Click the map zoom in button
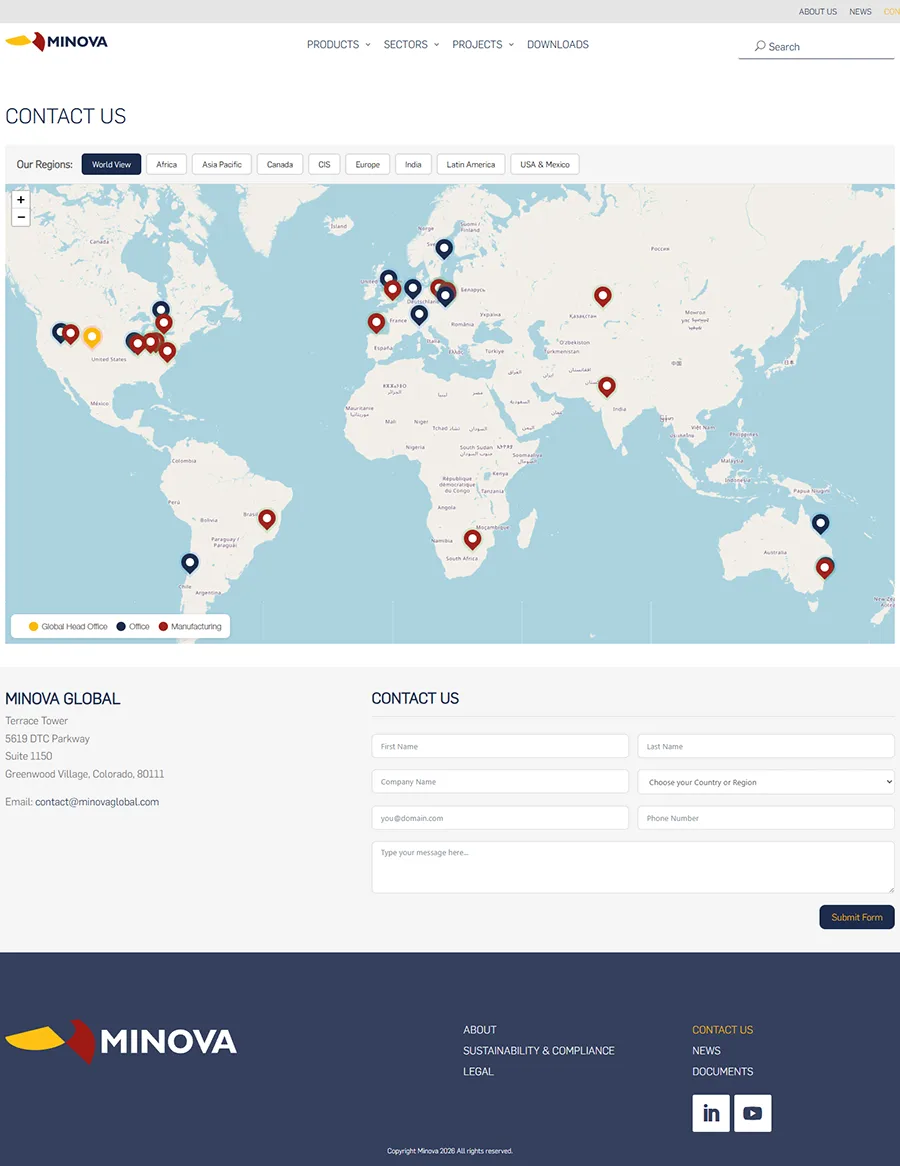 pos(21,200)
